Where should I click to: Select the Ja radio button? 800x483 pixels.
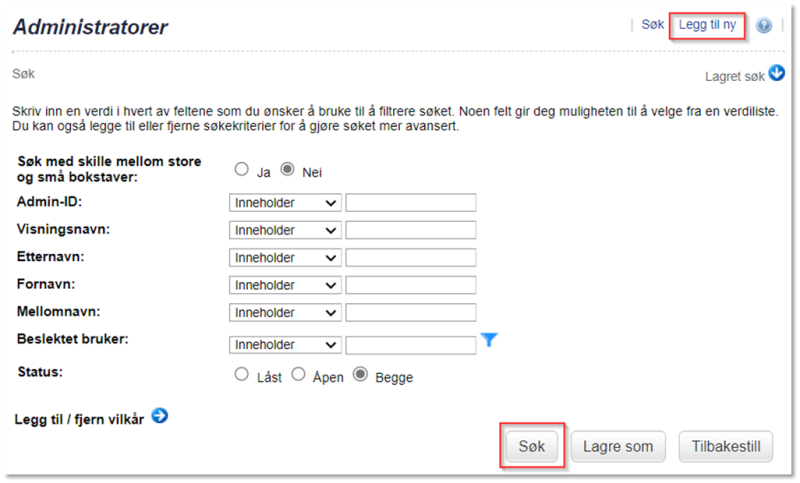pyautogui.click(x=241, y=169)
